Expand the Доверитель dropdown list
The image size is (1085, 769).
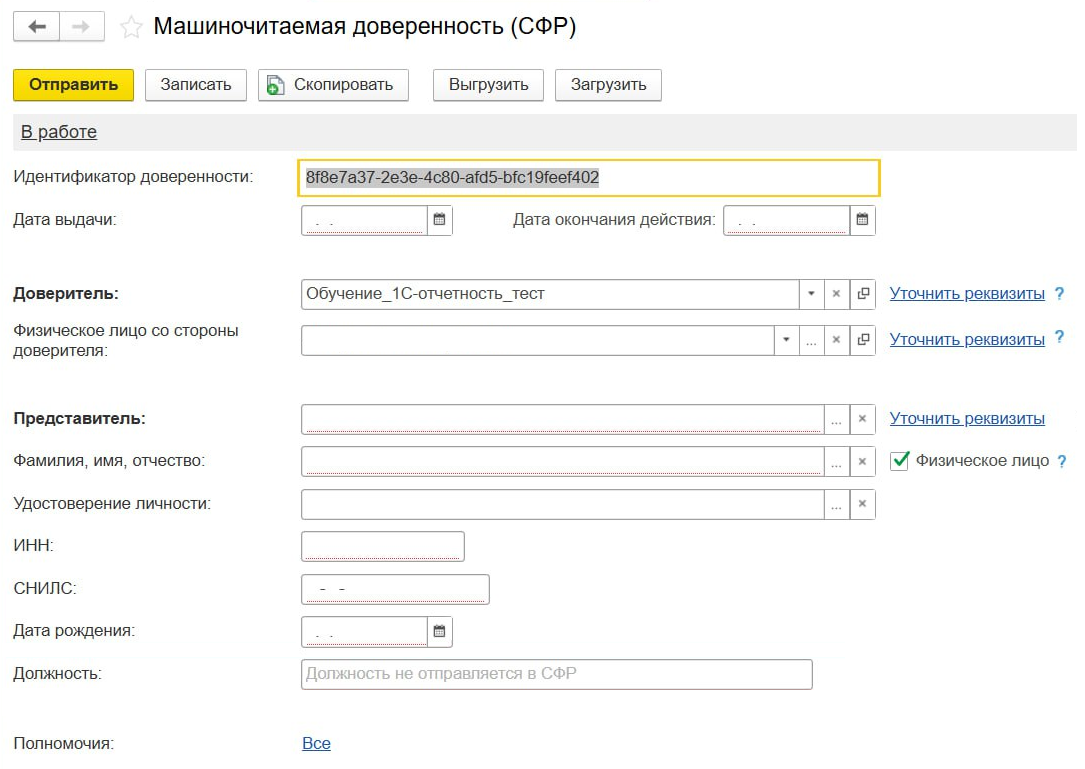tap(811, 294)
